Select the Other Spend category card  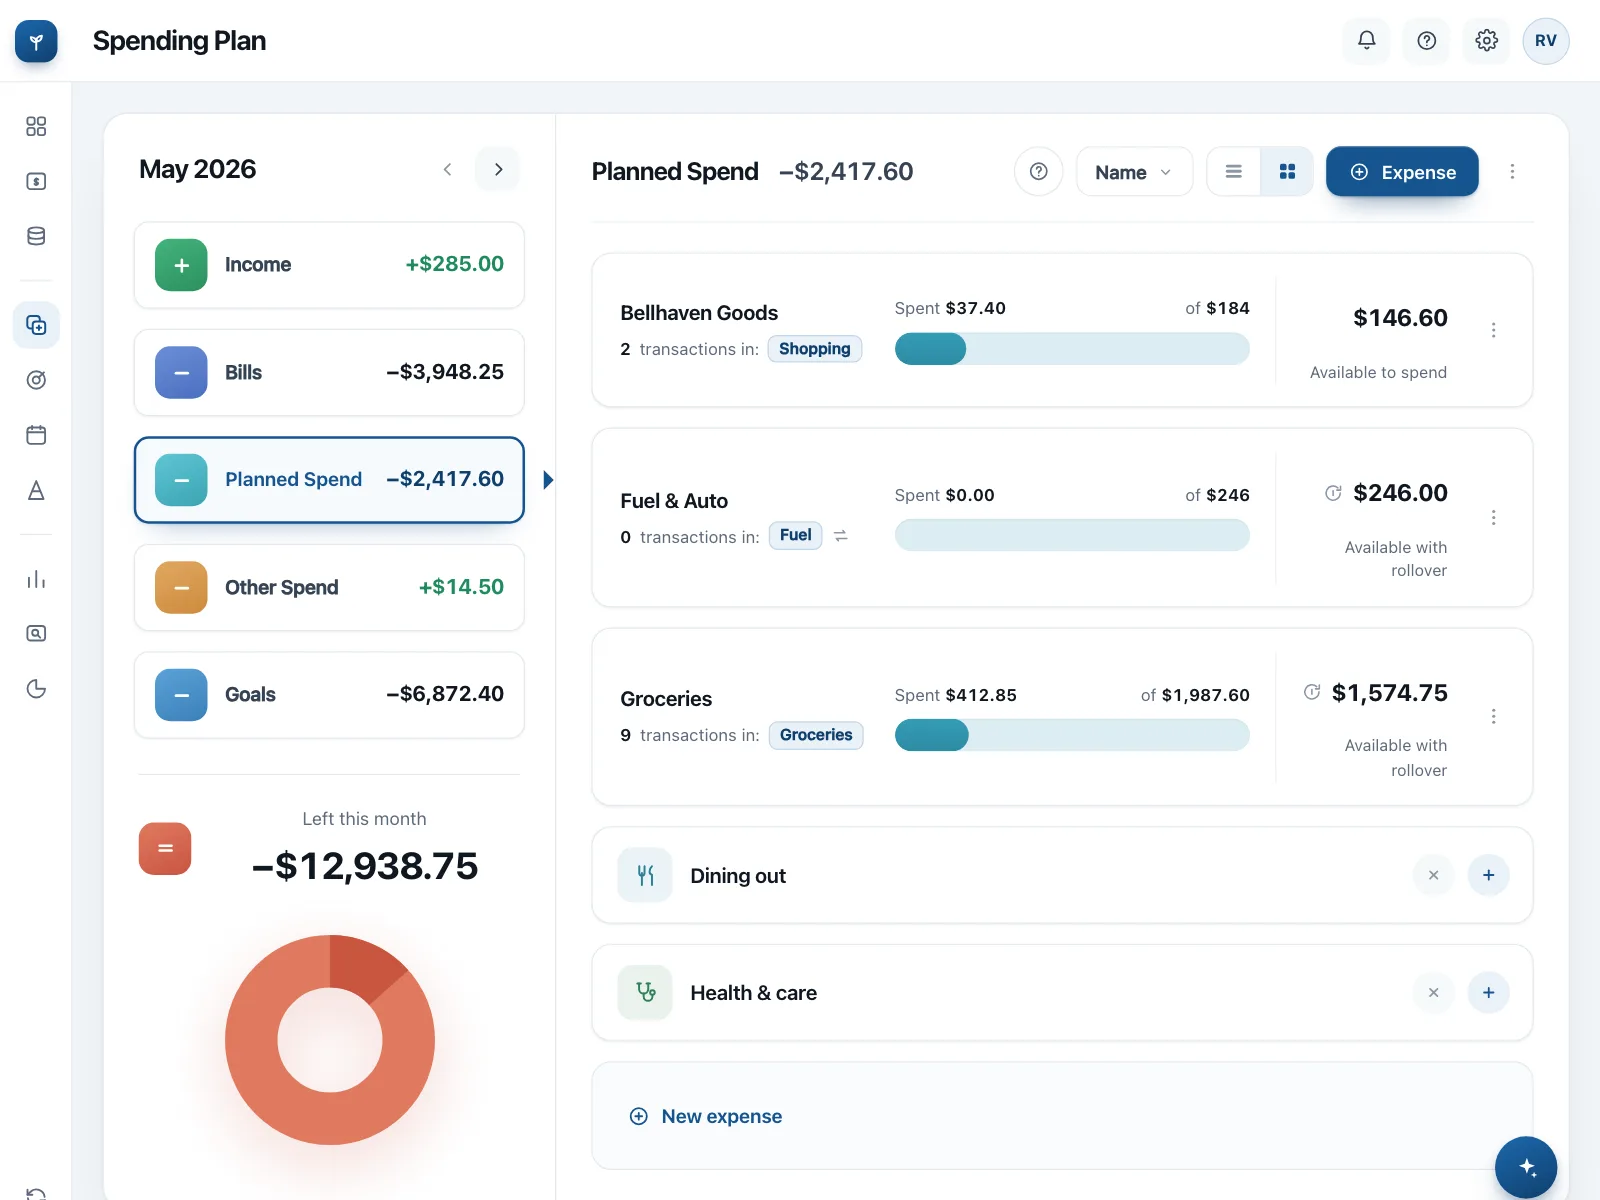329,587
